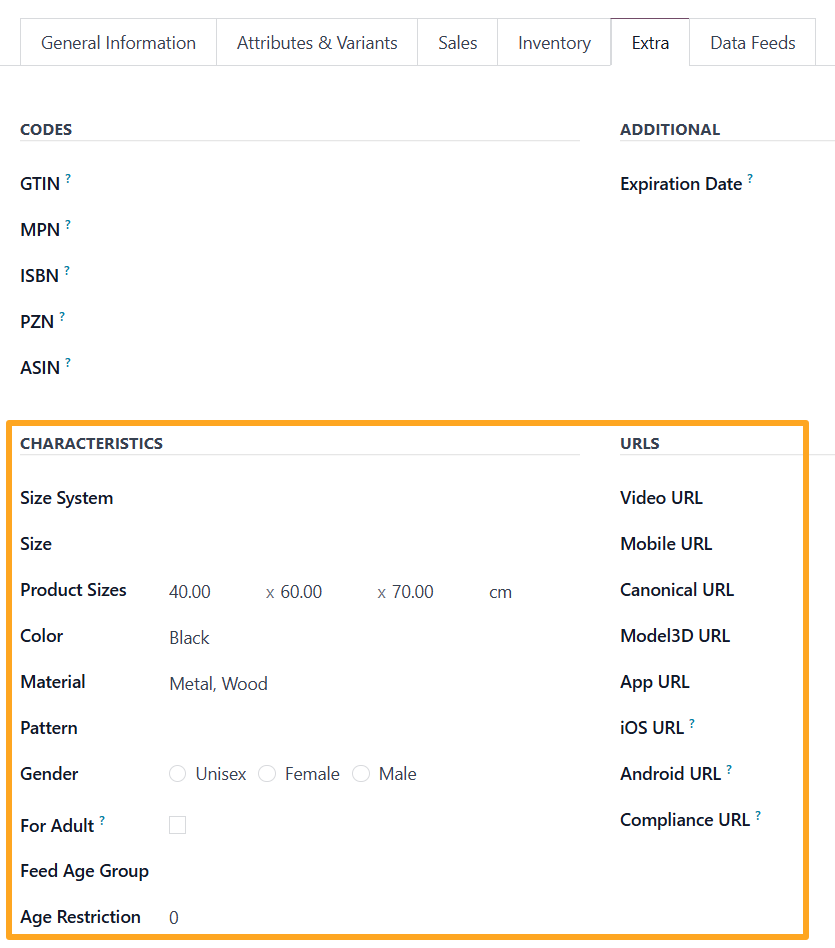835x948 pixels.
Task: Enable the For Adult checkbox
Action: 177,824
